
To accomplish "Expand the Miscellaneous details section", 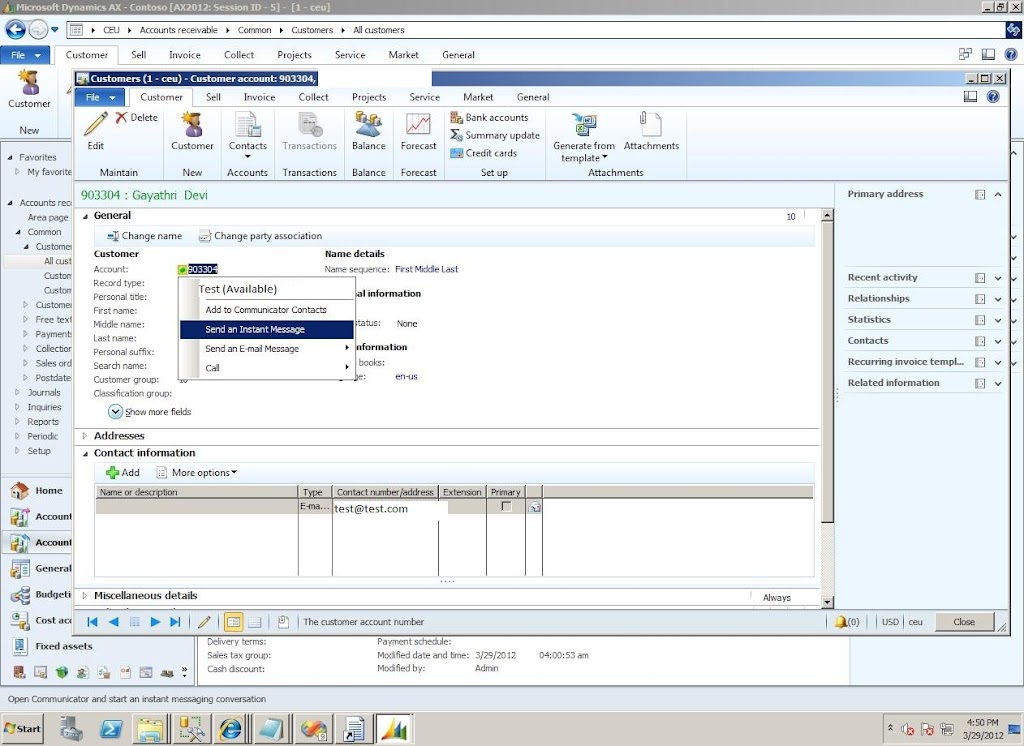I will tap(85, 596).
